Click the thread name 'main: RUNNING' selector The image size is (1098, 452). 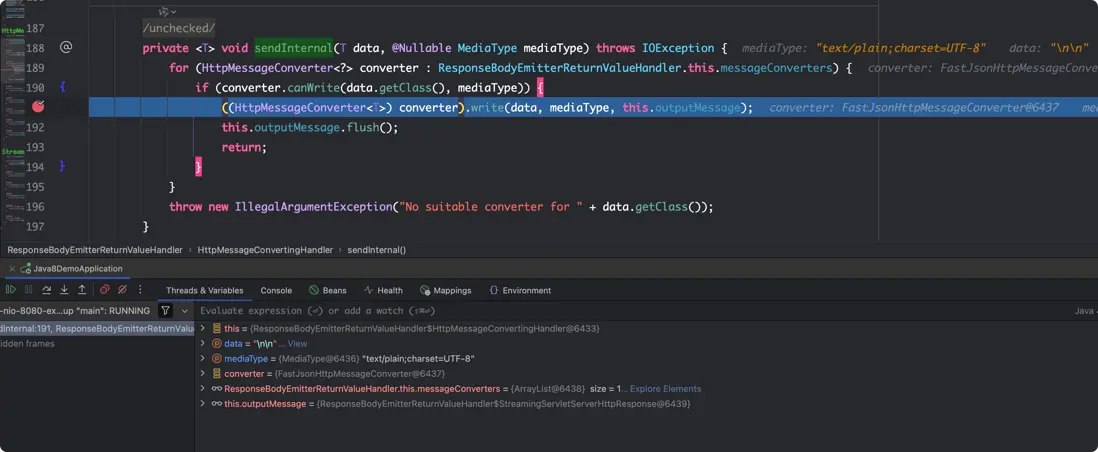click(75, 310)
